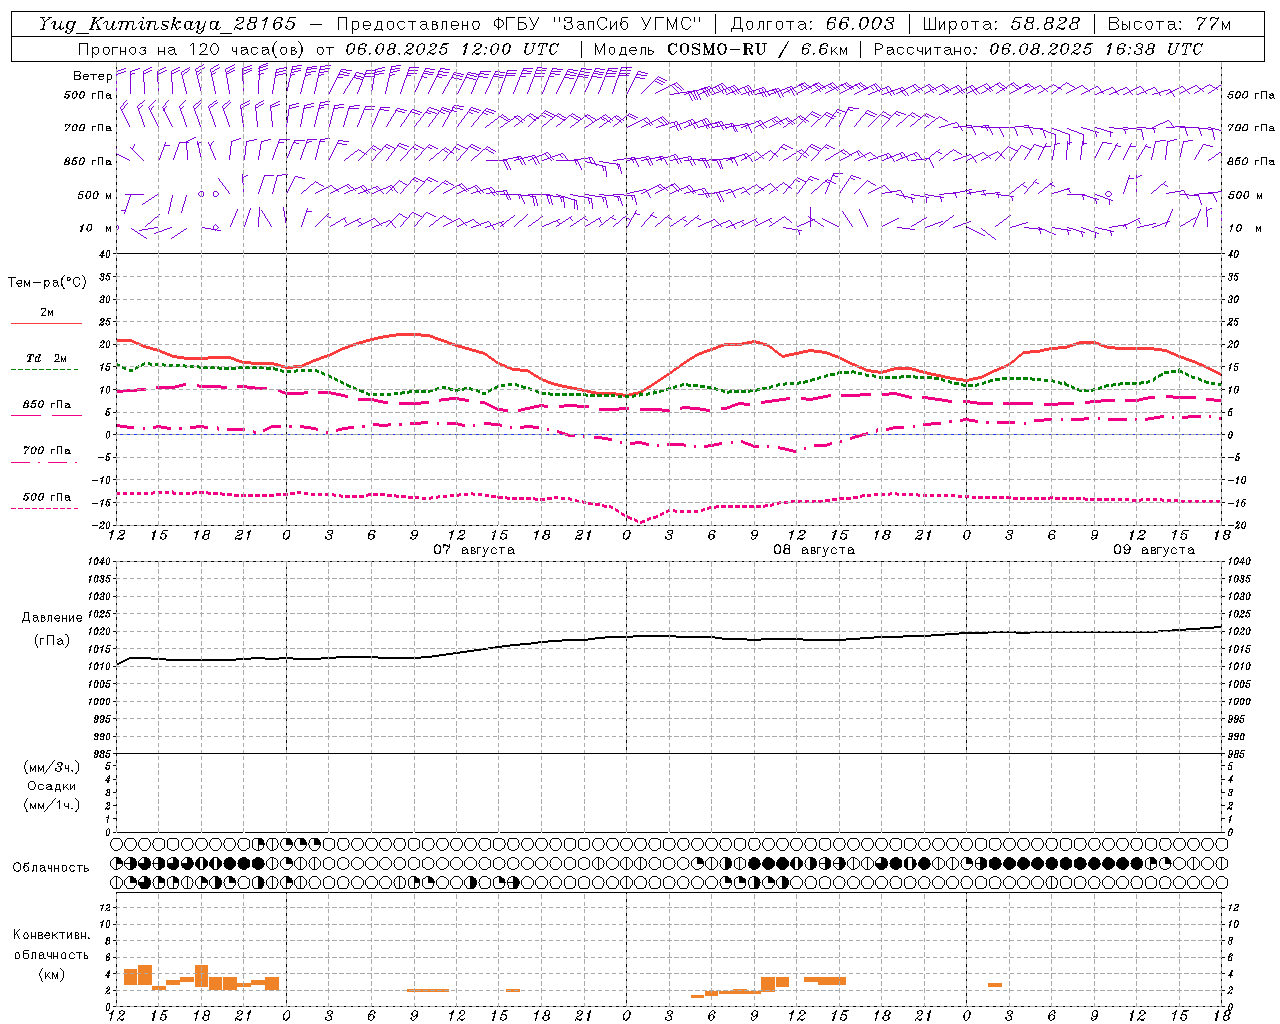Image resolution: width=1280 pixels, height=1024 pixels.
Task: Click the Конвективн. label
Action: click(x=52, y=935)
